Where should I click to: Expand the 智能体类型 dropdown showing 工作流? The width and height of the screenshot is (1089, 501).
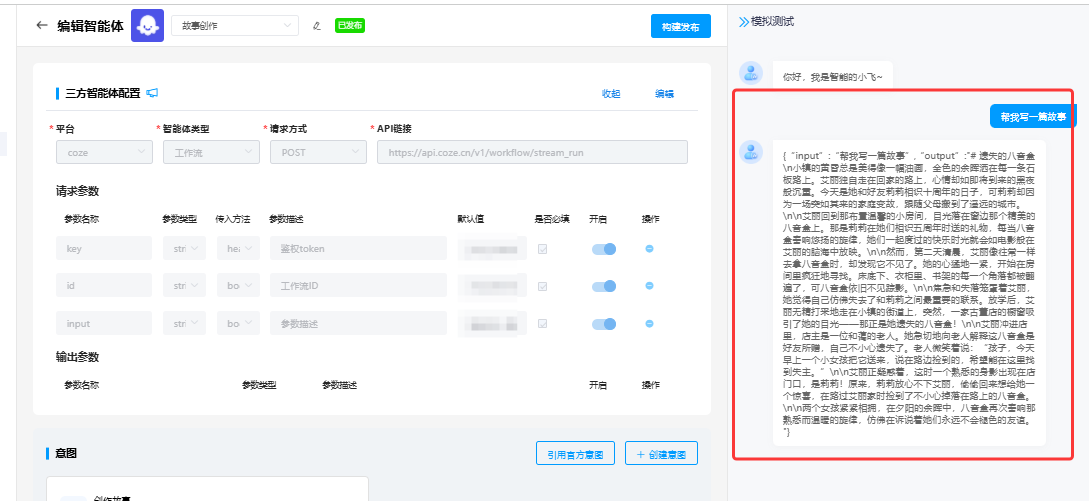point(209,152)
